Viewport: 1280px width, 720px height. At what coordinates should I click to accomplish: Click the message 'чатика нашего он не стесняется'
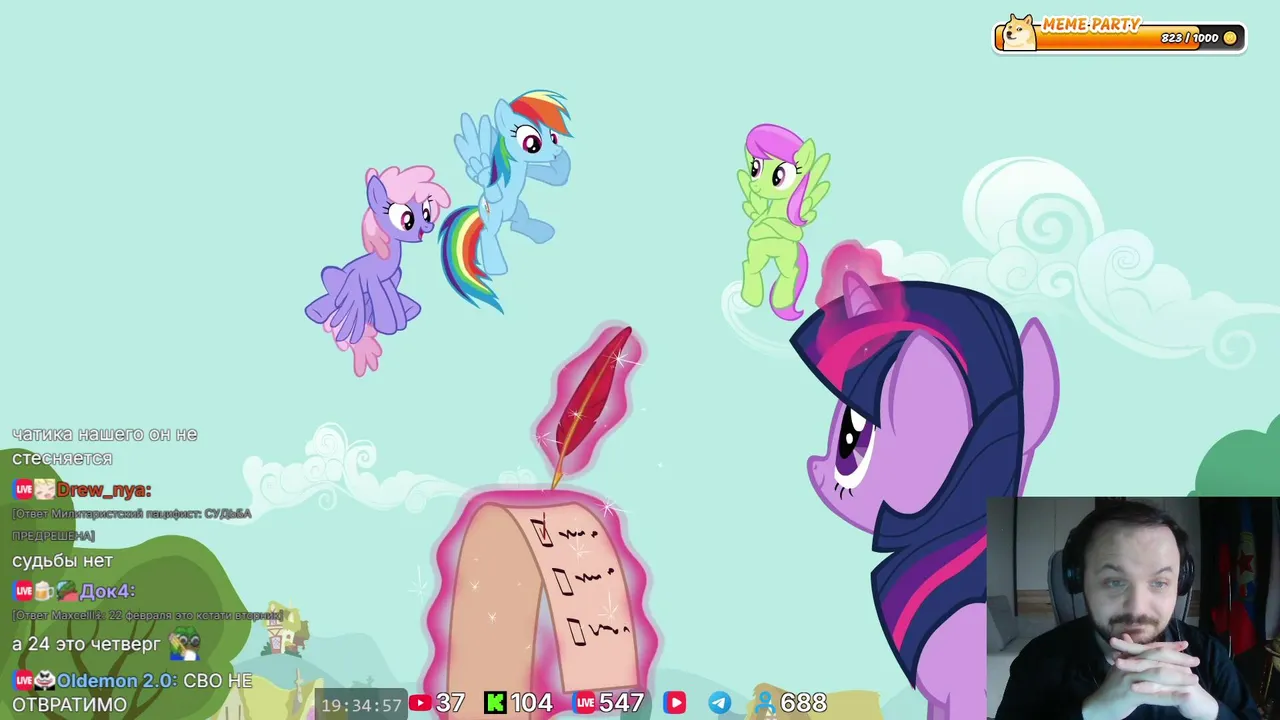pyautogui.click(x=105, y=446)
